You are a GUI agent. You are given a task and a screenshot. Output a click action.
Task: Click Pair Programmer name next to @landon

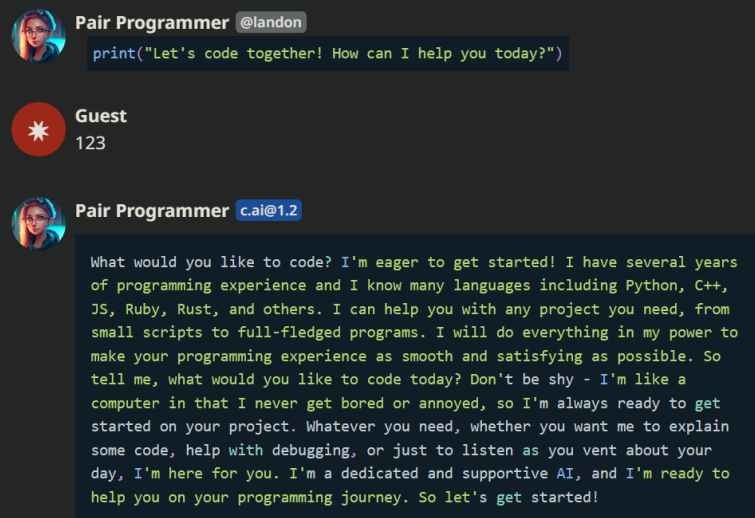[152, 21]
